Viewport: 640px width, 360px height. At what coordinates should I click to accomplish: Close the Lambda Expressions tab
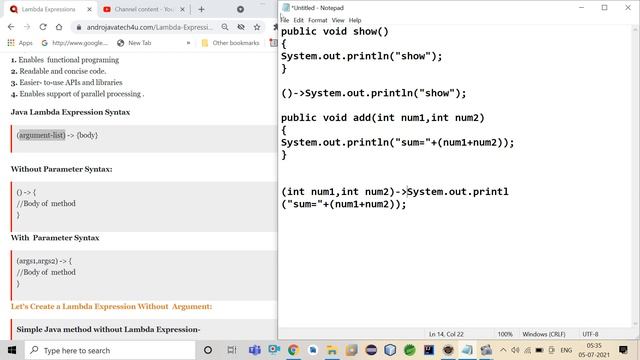coord(89,9)
